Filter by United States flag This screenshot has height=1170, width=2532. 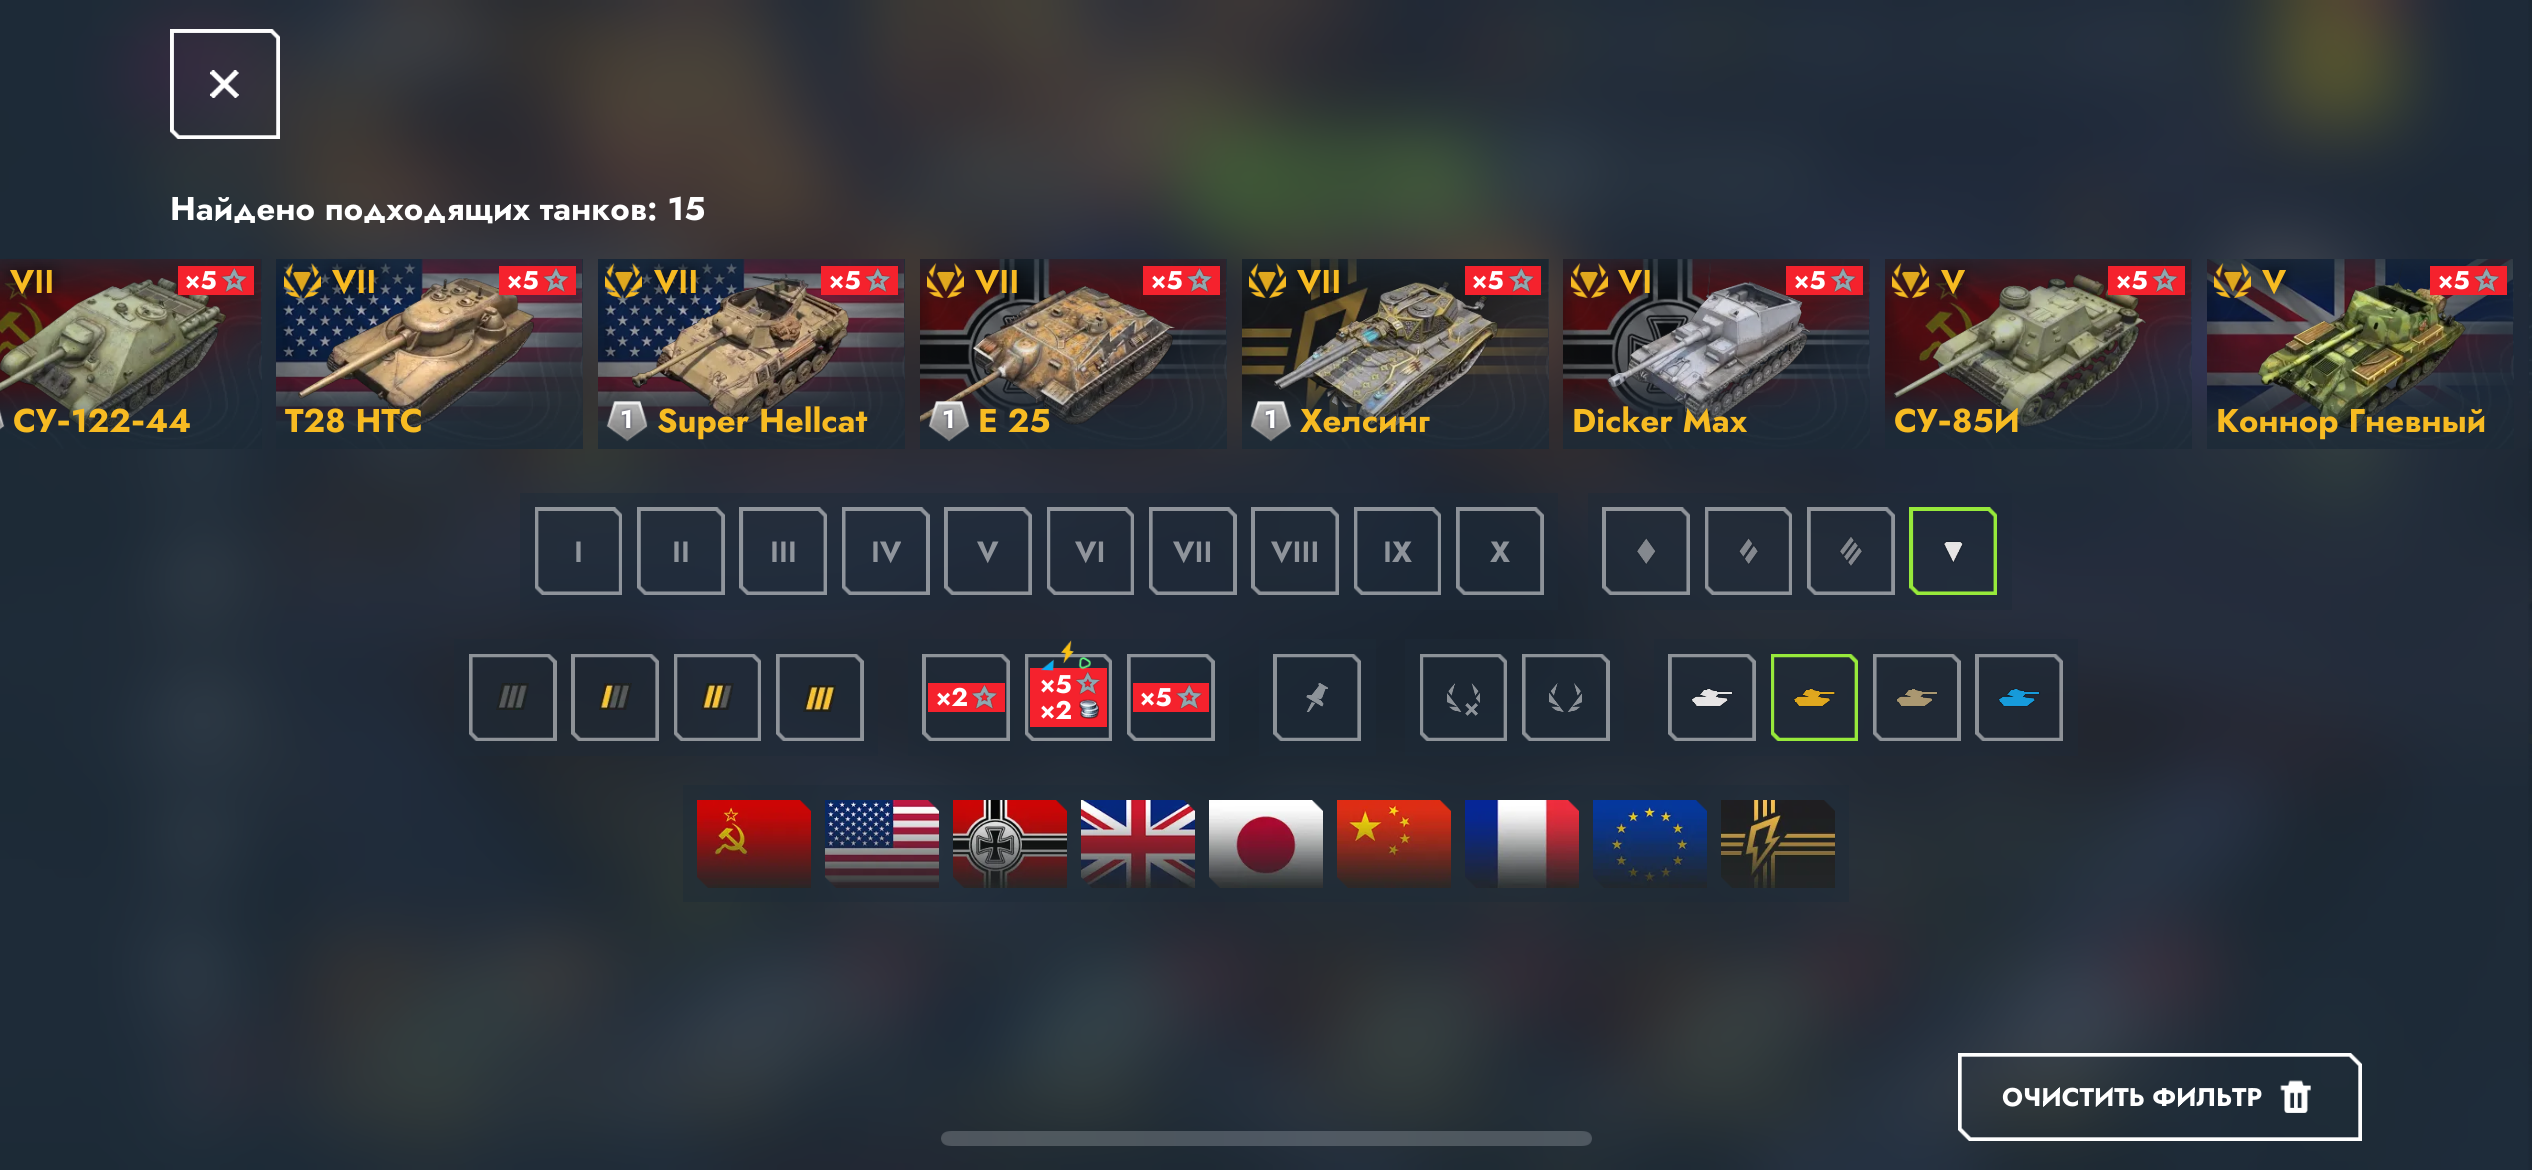pos(881,843)
